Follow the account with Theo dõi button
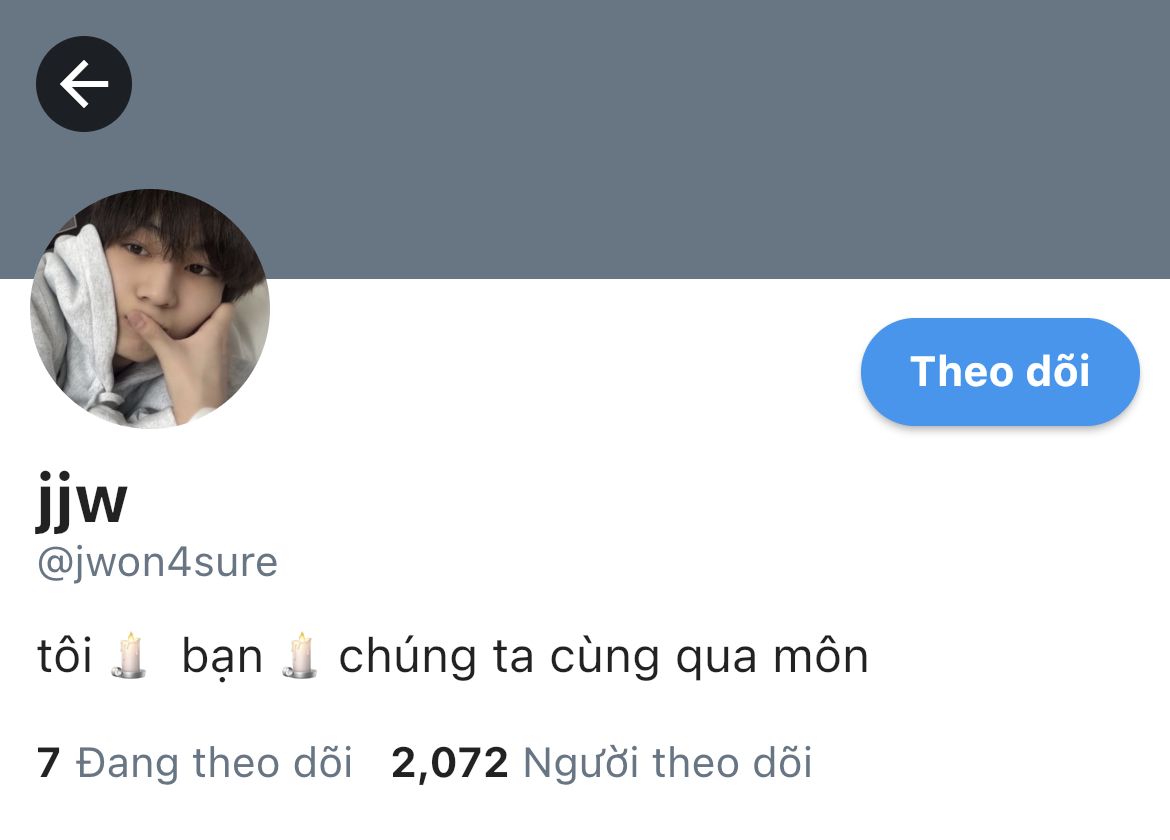The image size is (1170, 840). coord(1000,372)
